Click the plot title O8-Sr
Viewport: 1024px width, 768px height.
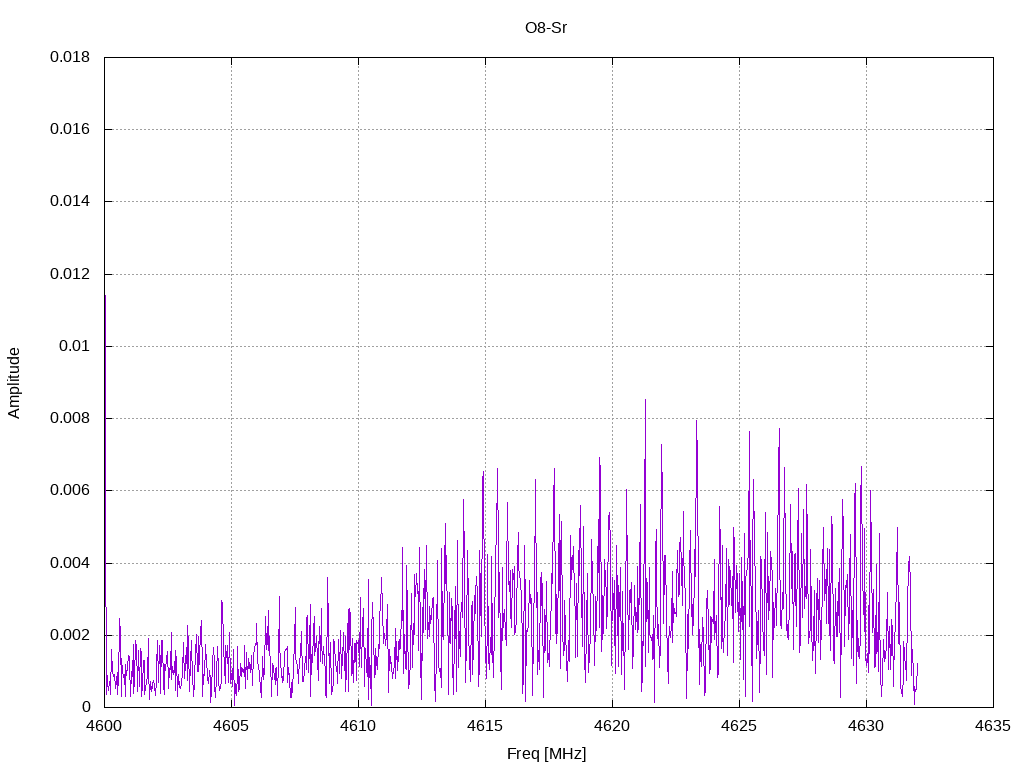546,28
